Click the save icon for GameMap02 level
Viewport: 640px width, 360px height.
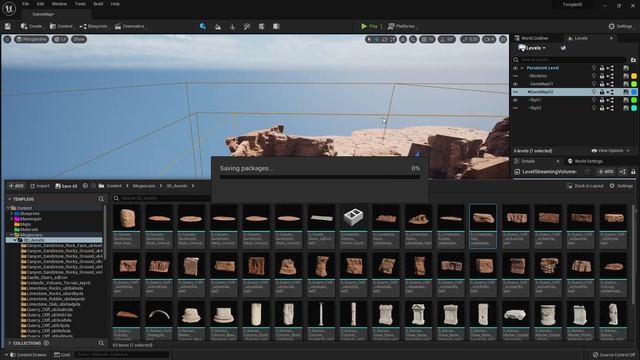(626, 92)
